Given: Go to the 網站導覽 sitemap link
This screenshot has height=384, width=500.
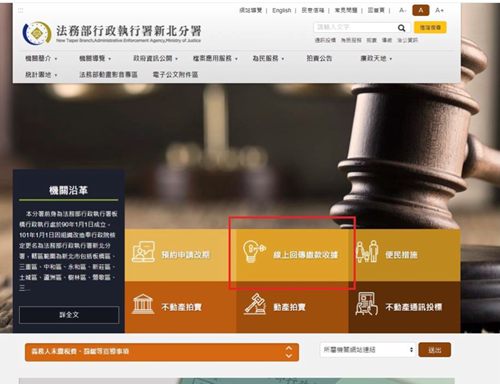Looking at the screenshot, I should [x=250, y=10].
